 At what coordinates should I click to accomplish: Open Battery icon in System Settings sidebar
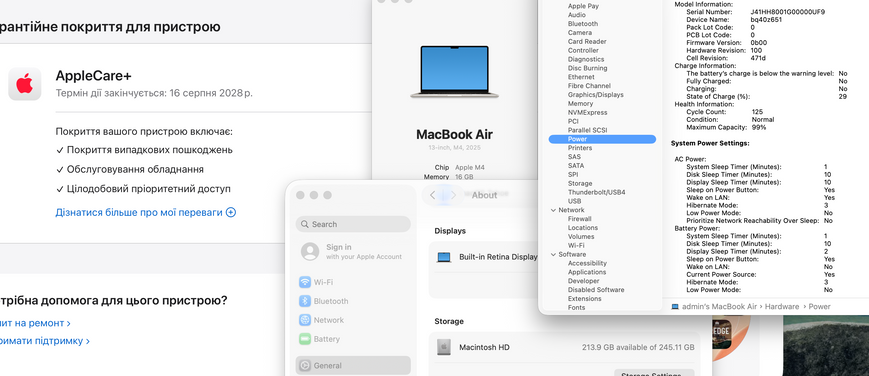(305, 339)
